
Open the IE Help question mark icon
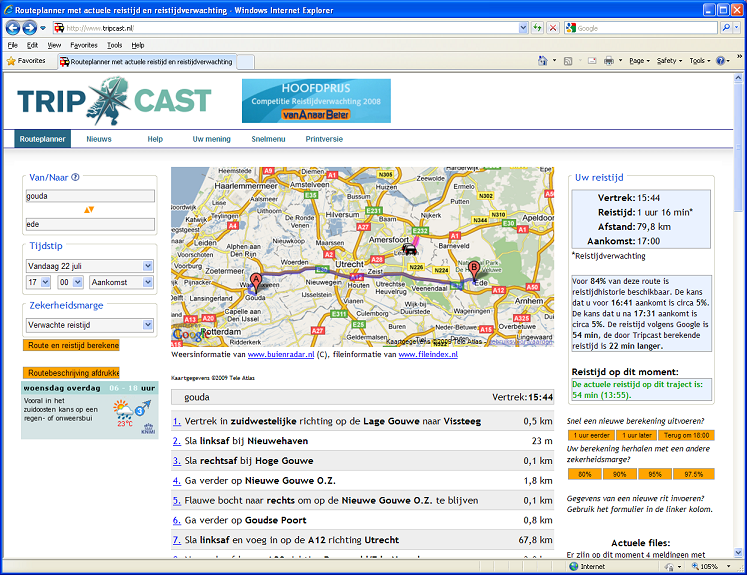point(720,61)
